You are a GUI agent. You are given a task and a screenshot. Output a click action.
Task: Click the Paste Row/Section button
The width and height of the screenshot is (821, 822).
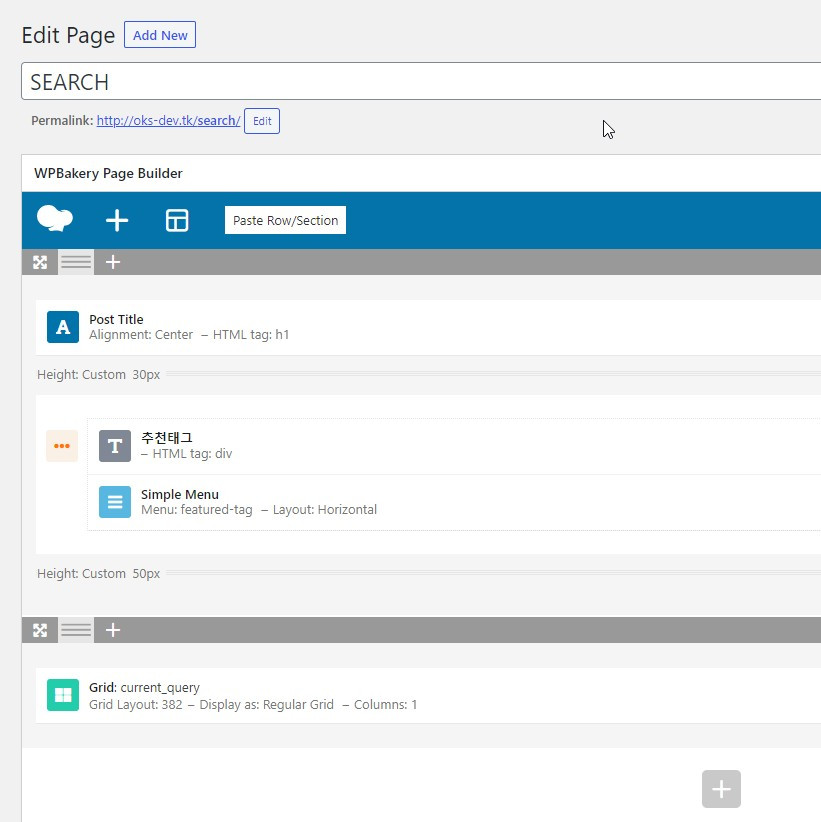click(x=285, y=220)
